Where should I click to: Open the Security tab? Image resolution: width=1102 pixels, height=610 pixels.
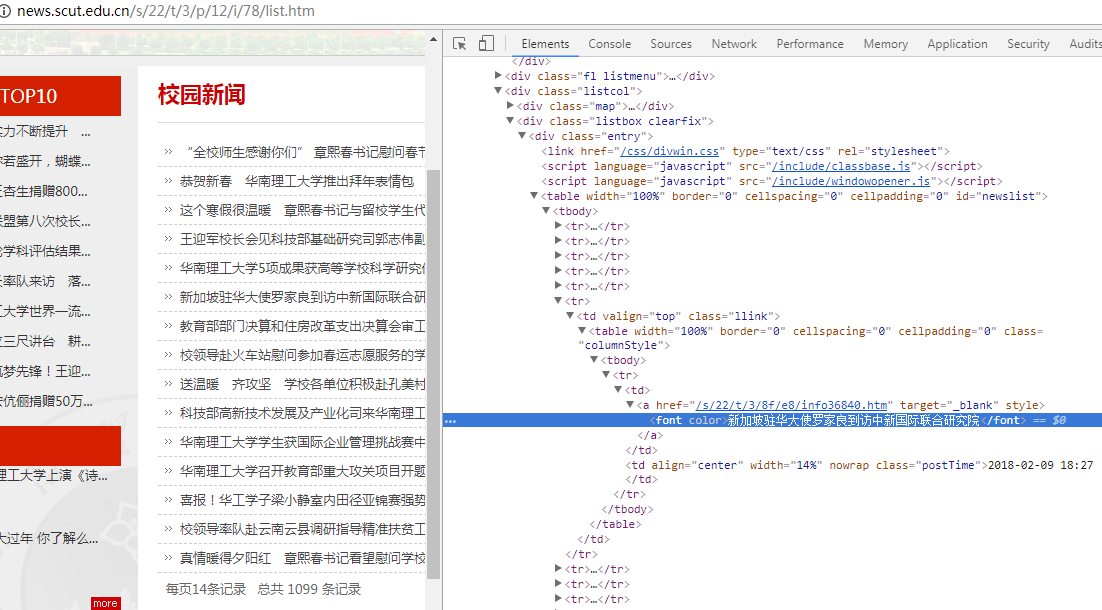1028,44
